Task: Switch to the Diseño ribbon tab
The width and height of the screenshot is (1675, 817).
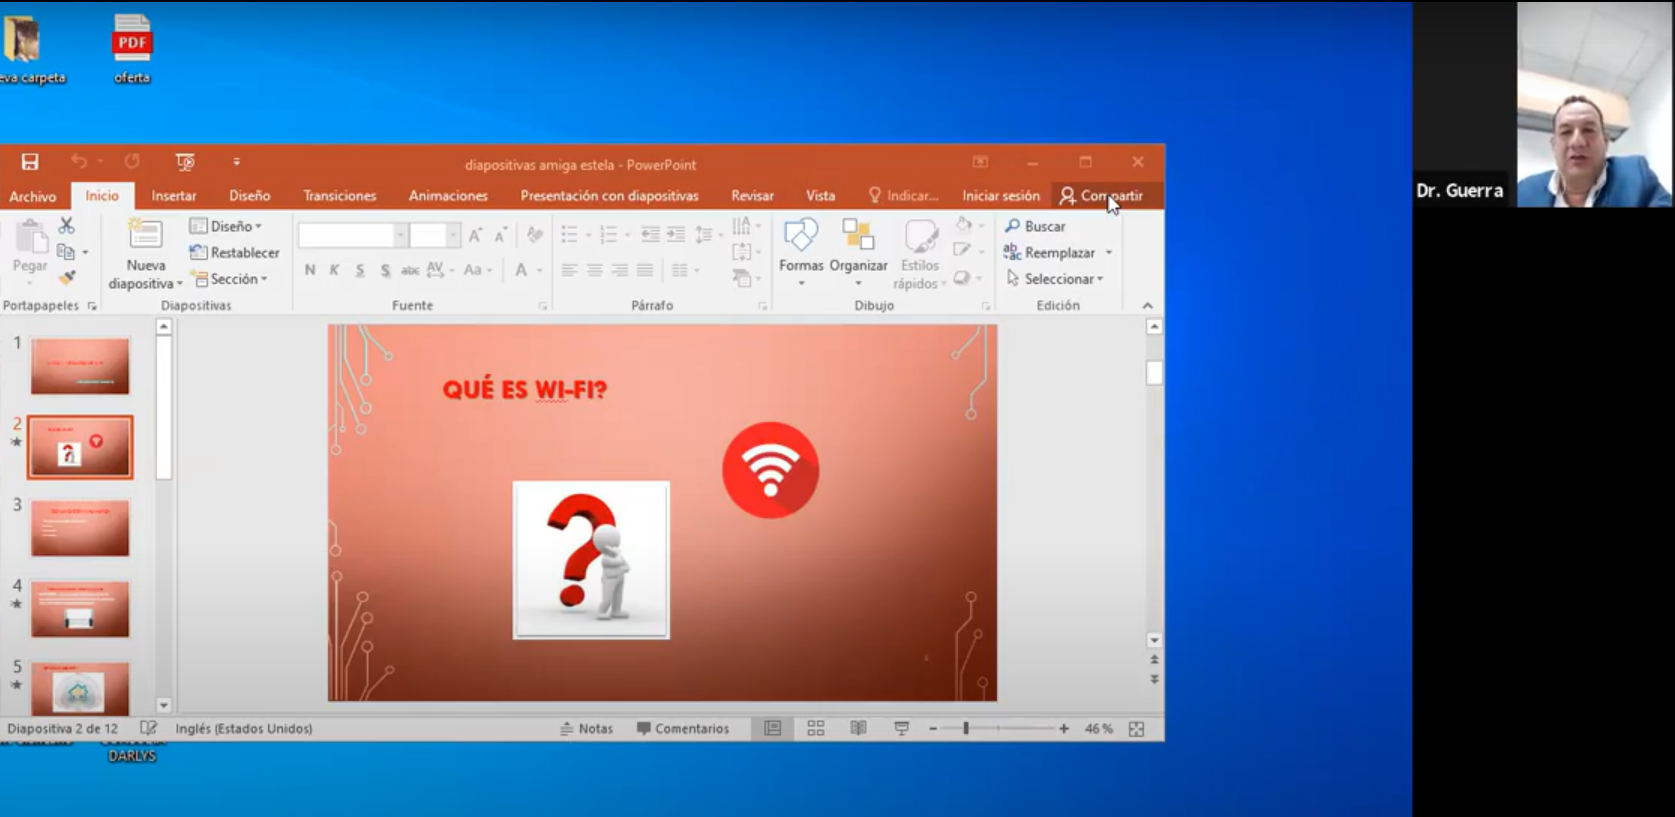Action: (x=249, y=196)
